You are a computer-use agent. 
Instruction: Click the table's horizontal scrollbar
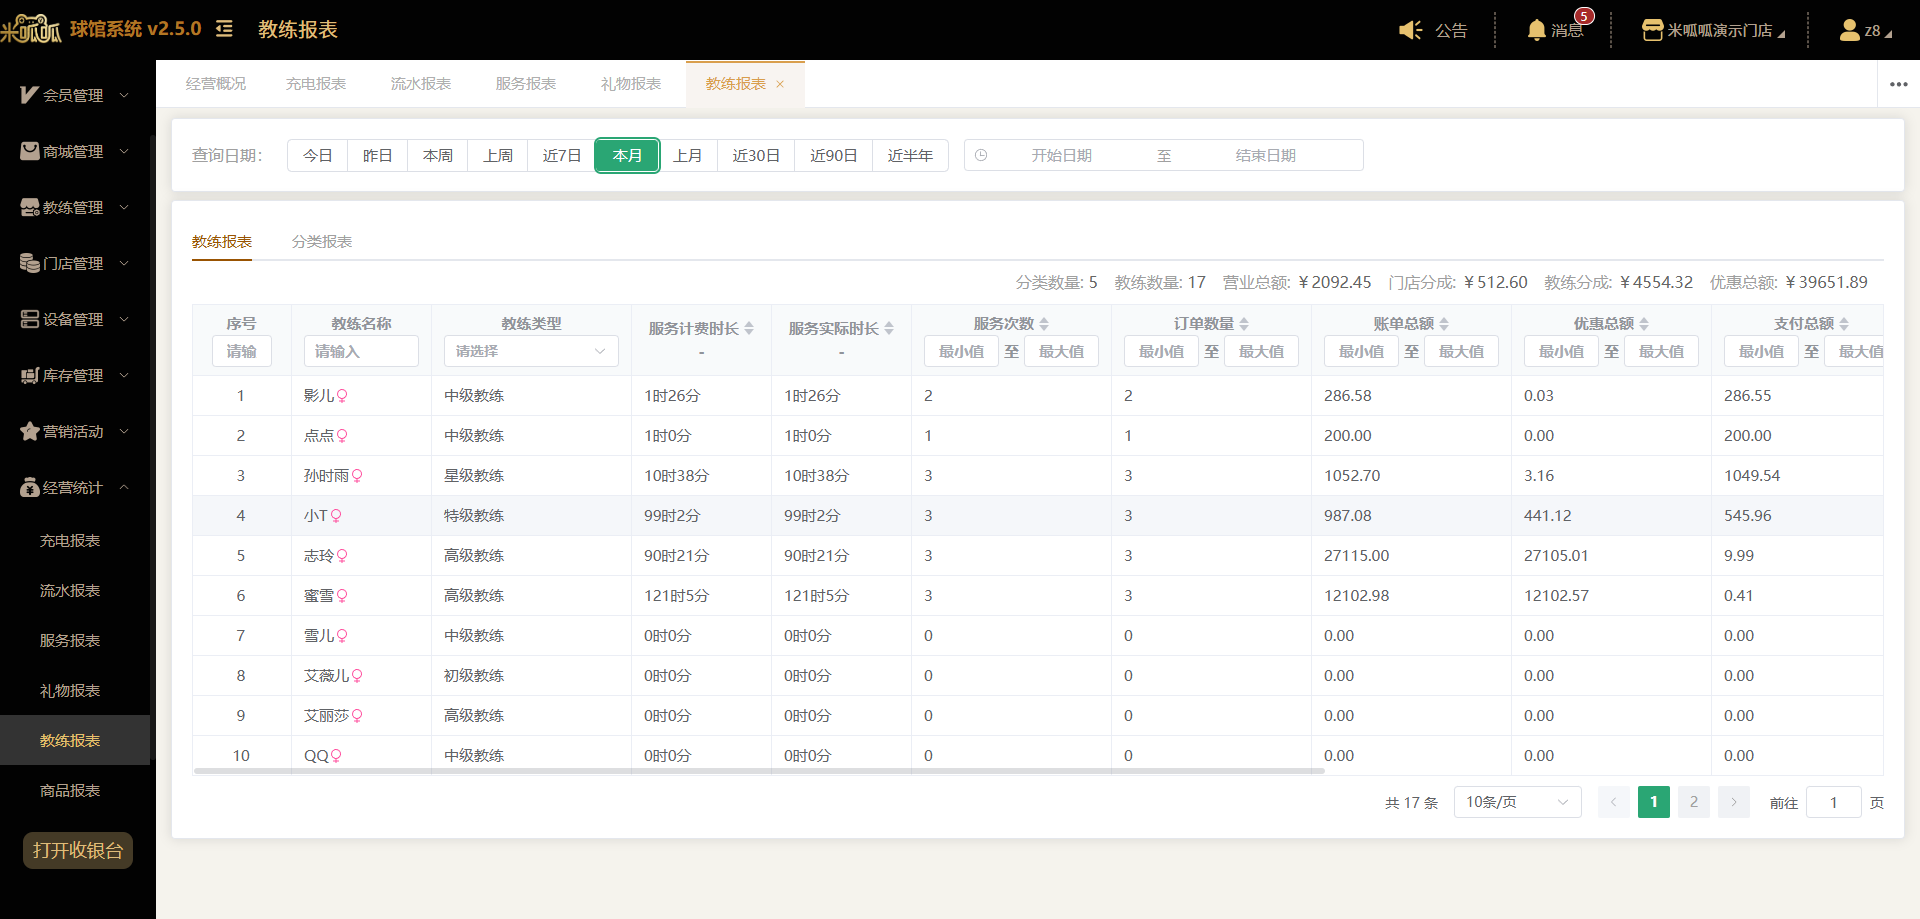click(x=759, y=771)
